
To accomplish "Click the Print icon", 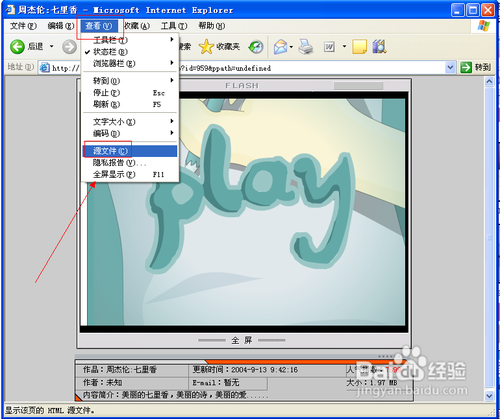I will point(305,47).
